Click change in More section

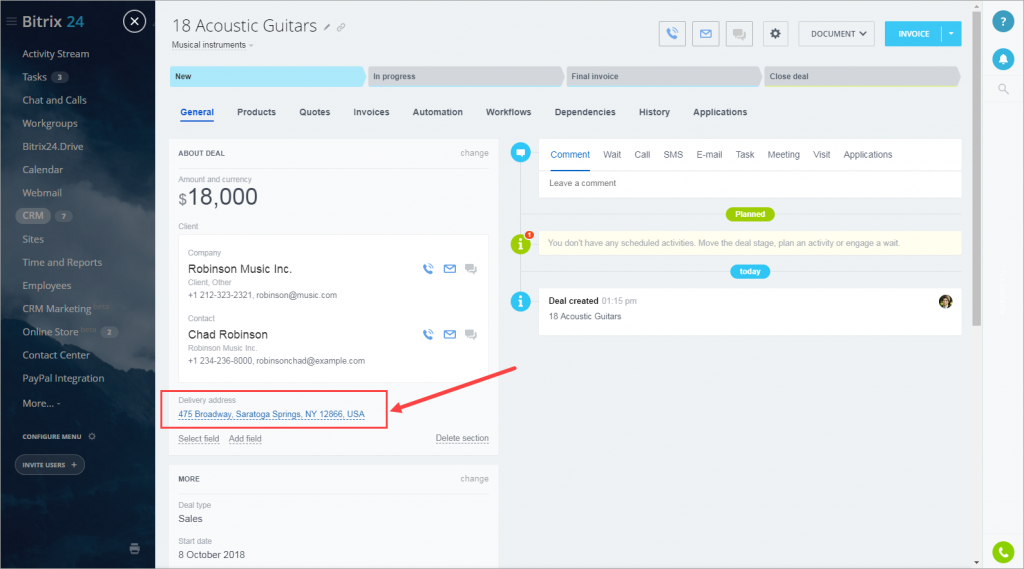coord(474,479)
